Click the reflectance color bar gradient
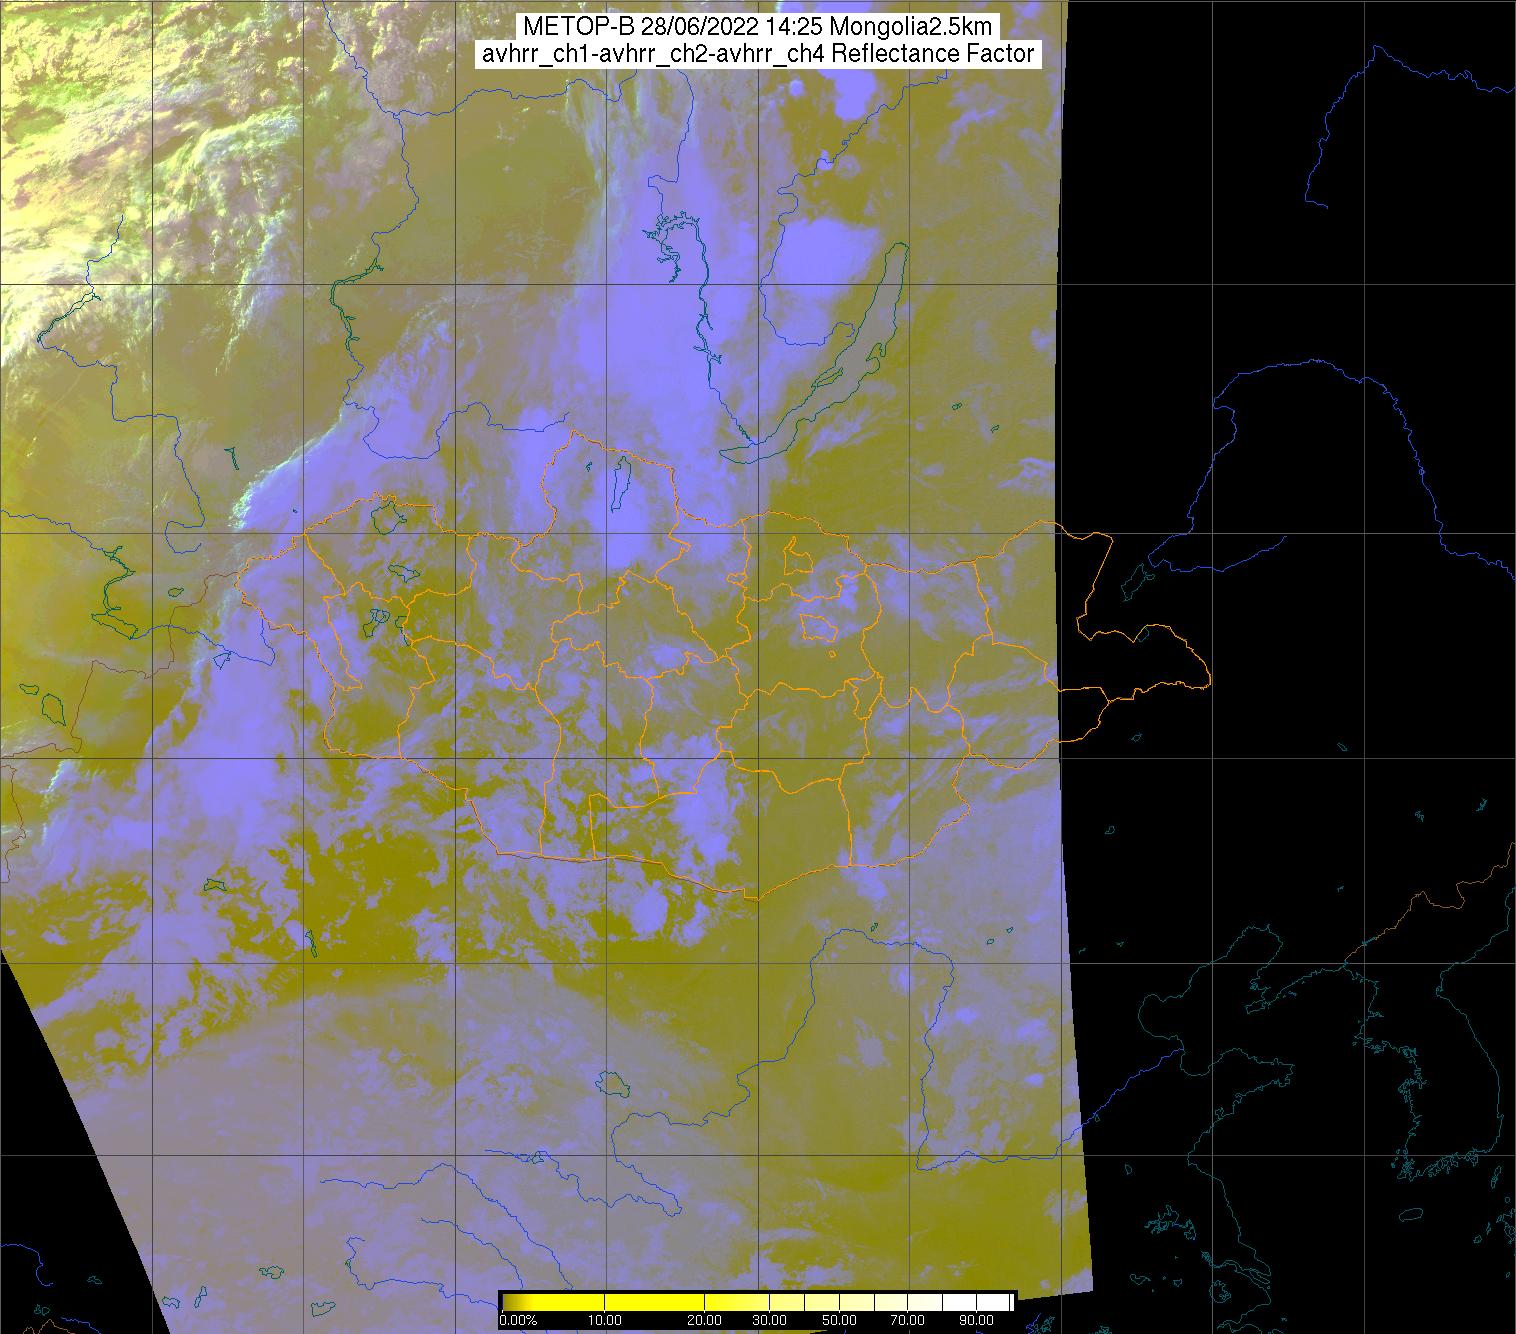Screen dimensions: 1516x1334 [x=757, y=1301]
